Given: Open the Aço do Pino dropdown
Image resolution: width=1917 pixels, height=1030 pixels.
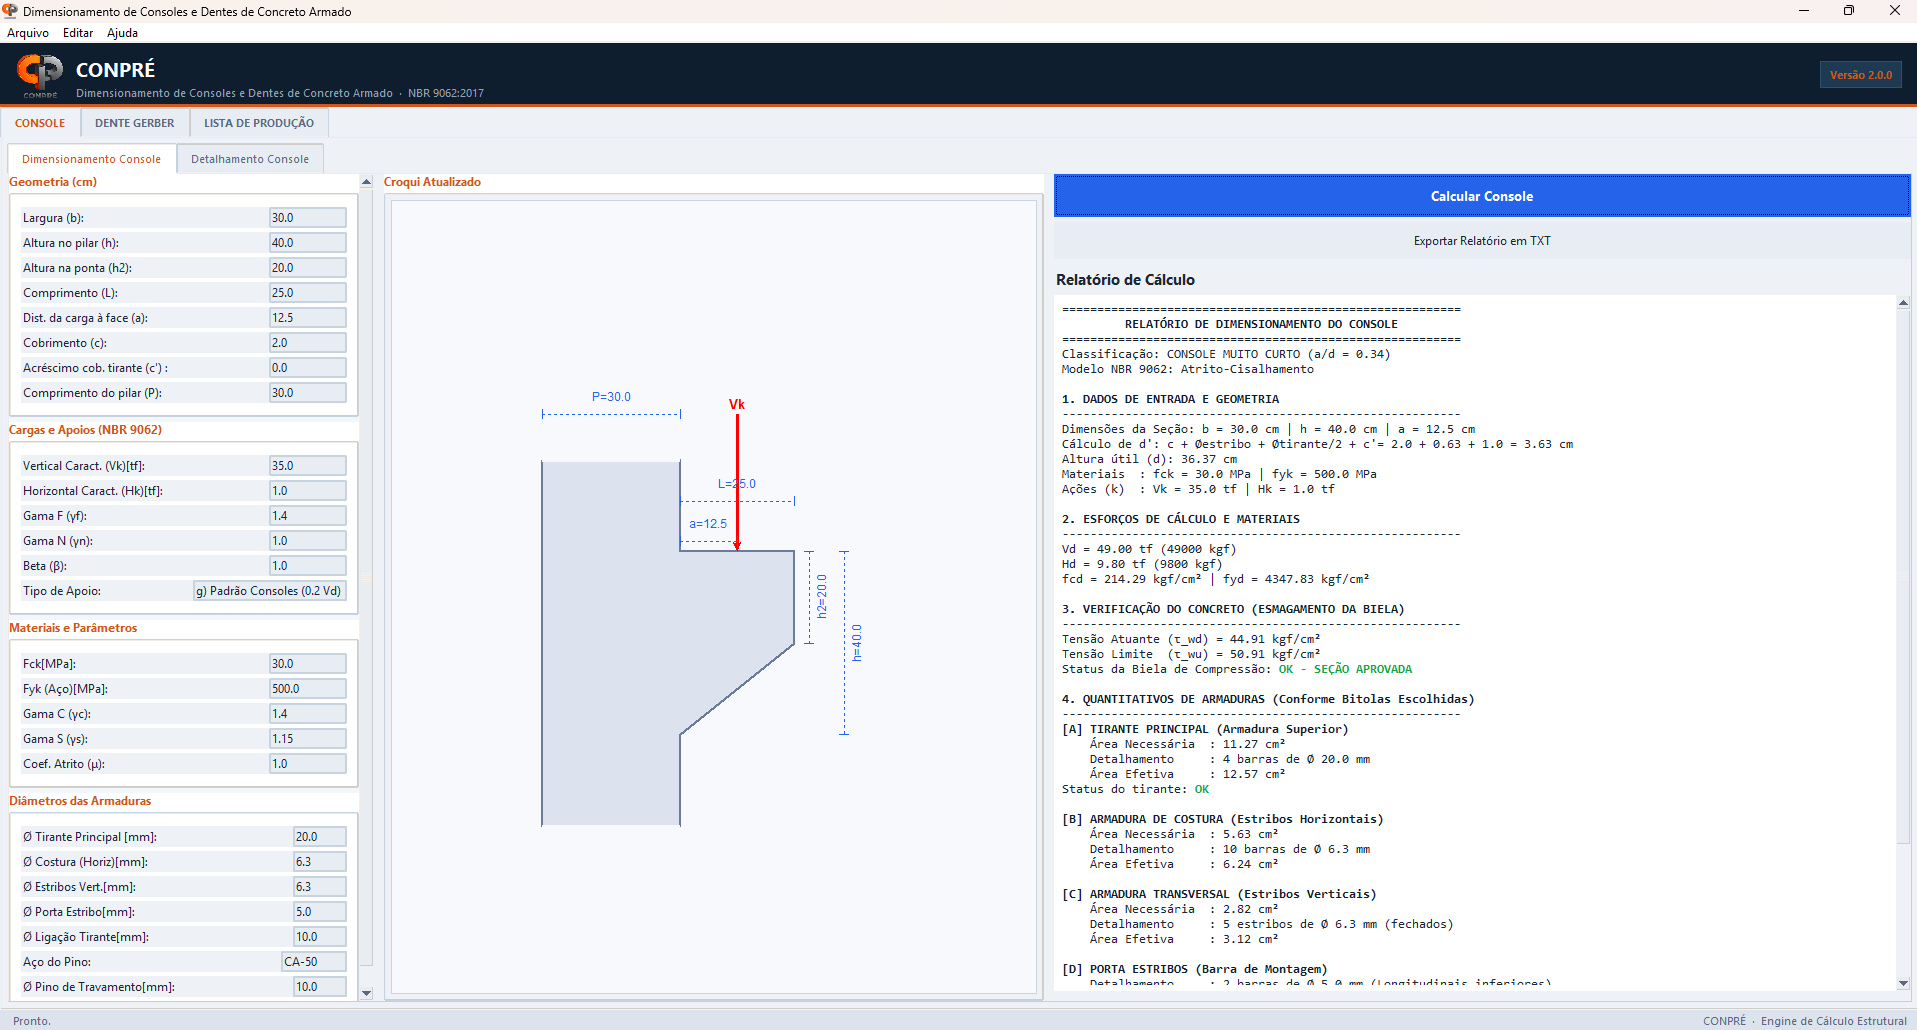Looking at the screenshot, I should pos(314,962).
